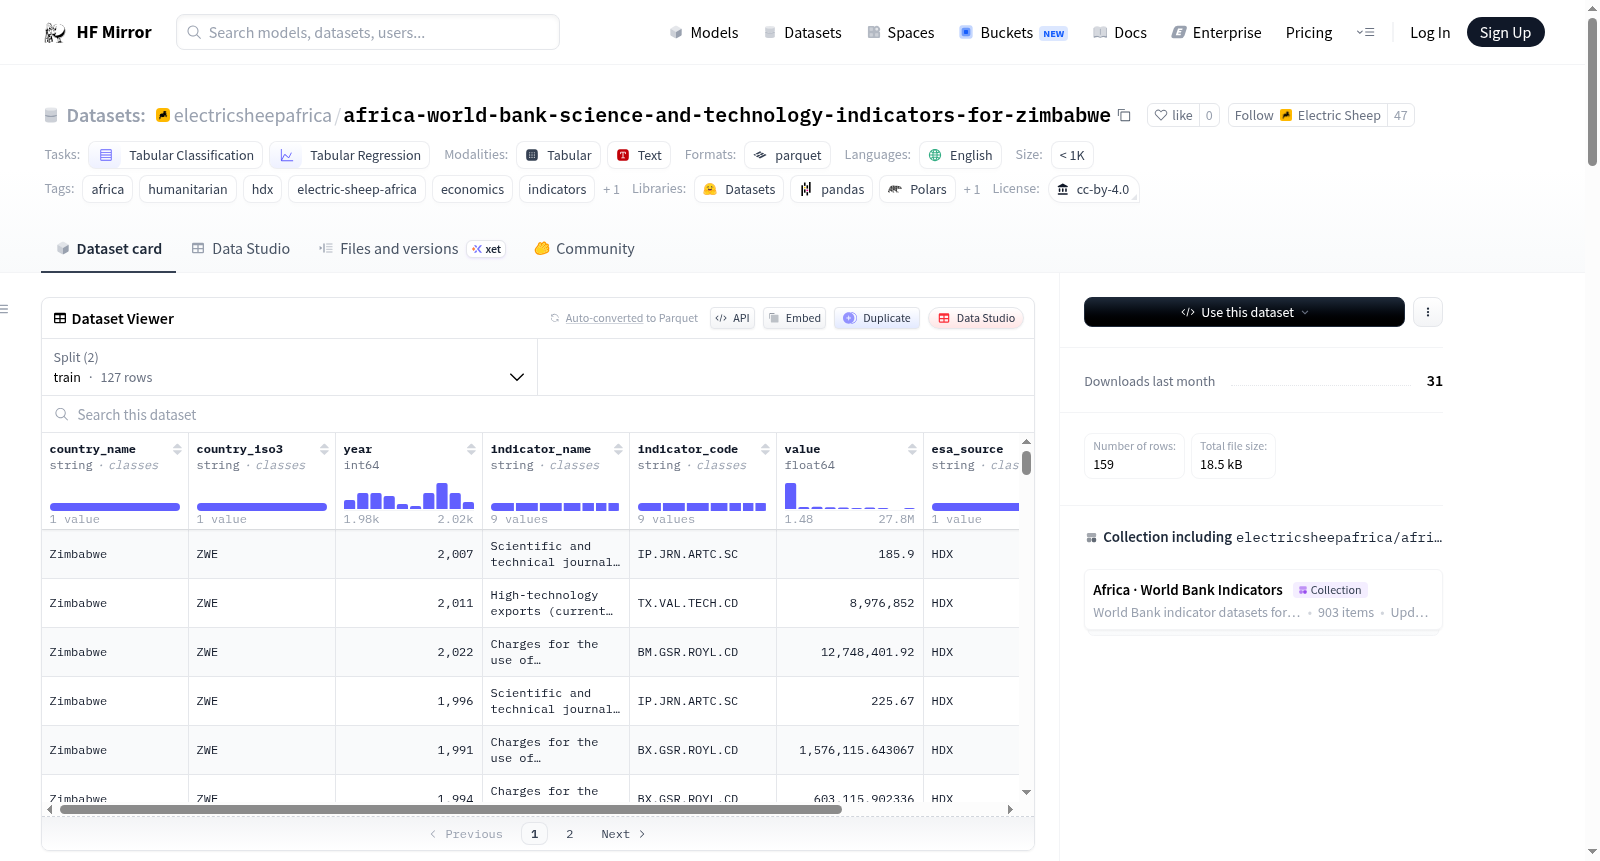Viewport: 1600px width, 861px height.
Task: Click the Tabular Regression task tag
Action: 349,155
